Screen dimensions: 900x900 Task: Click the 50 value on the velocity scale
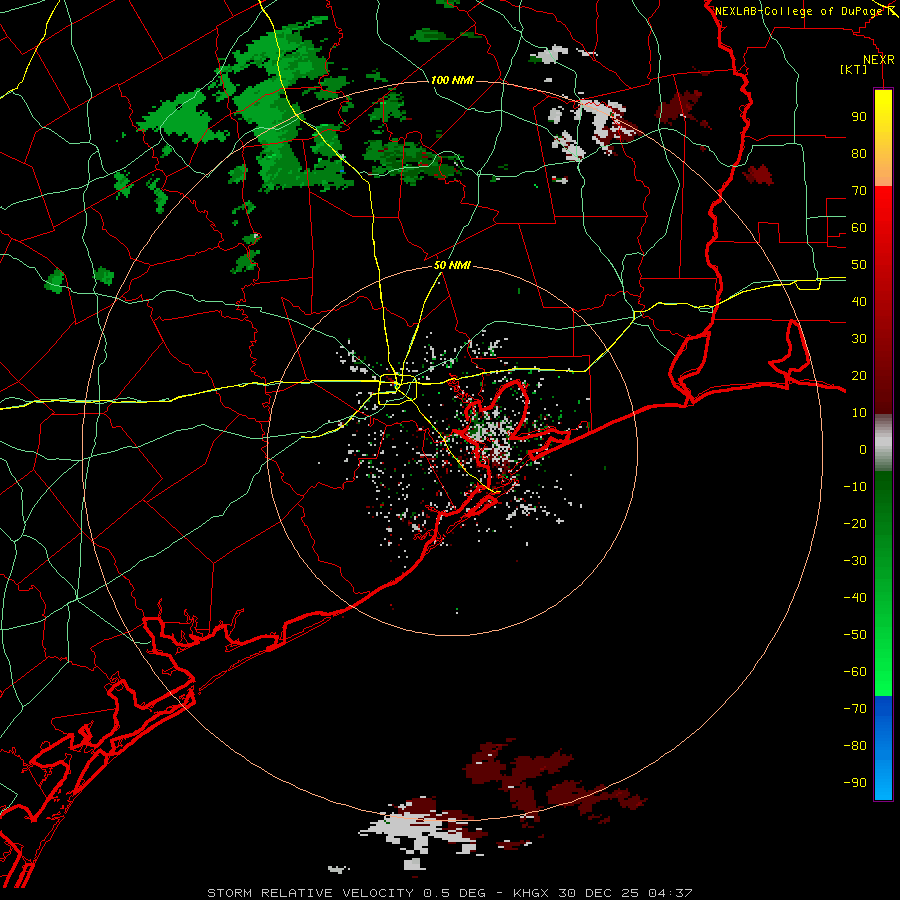(x=859, y=265)
